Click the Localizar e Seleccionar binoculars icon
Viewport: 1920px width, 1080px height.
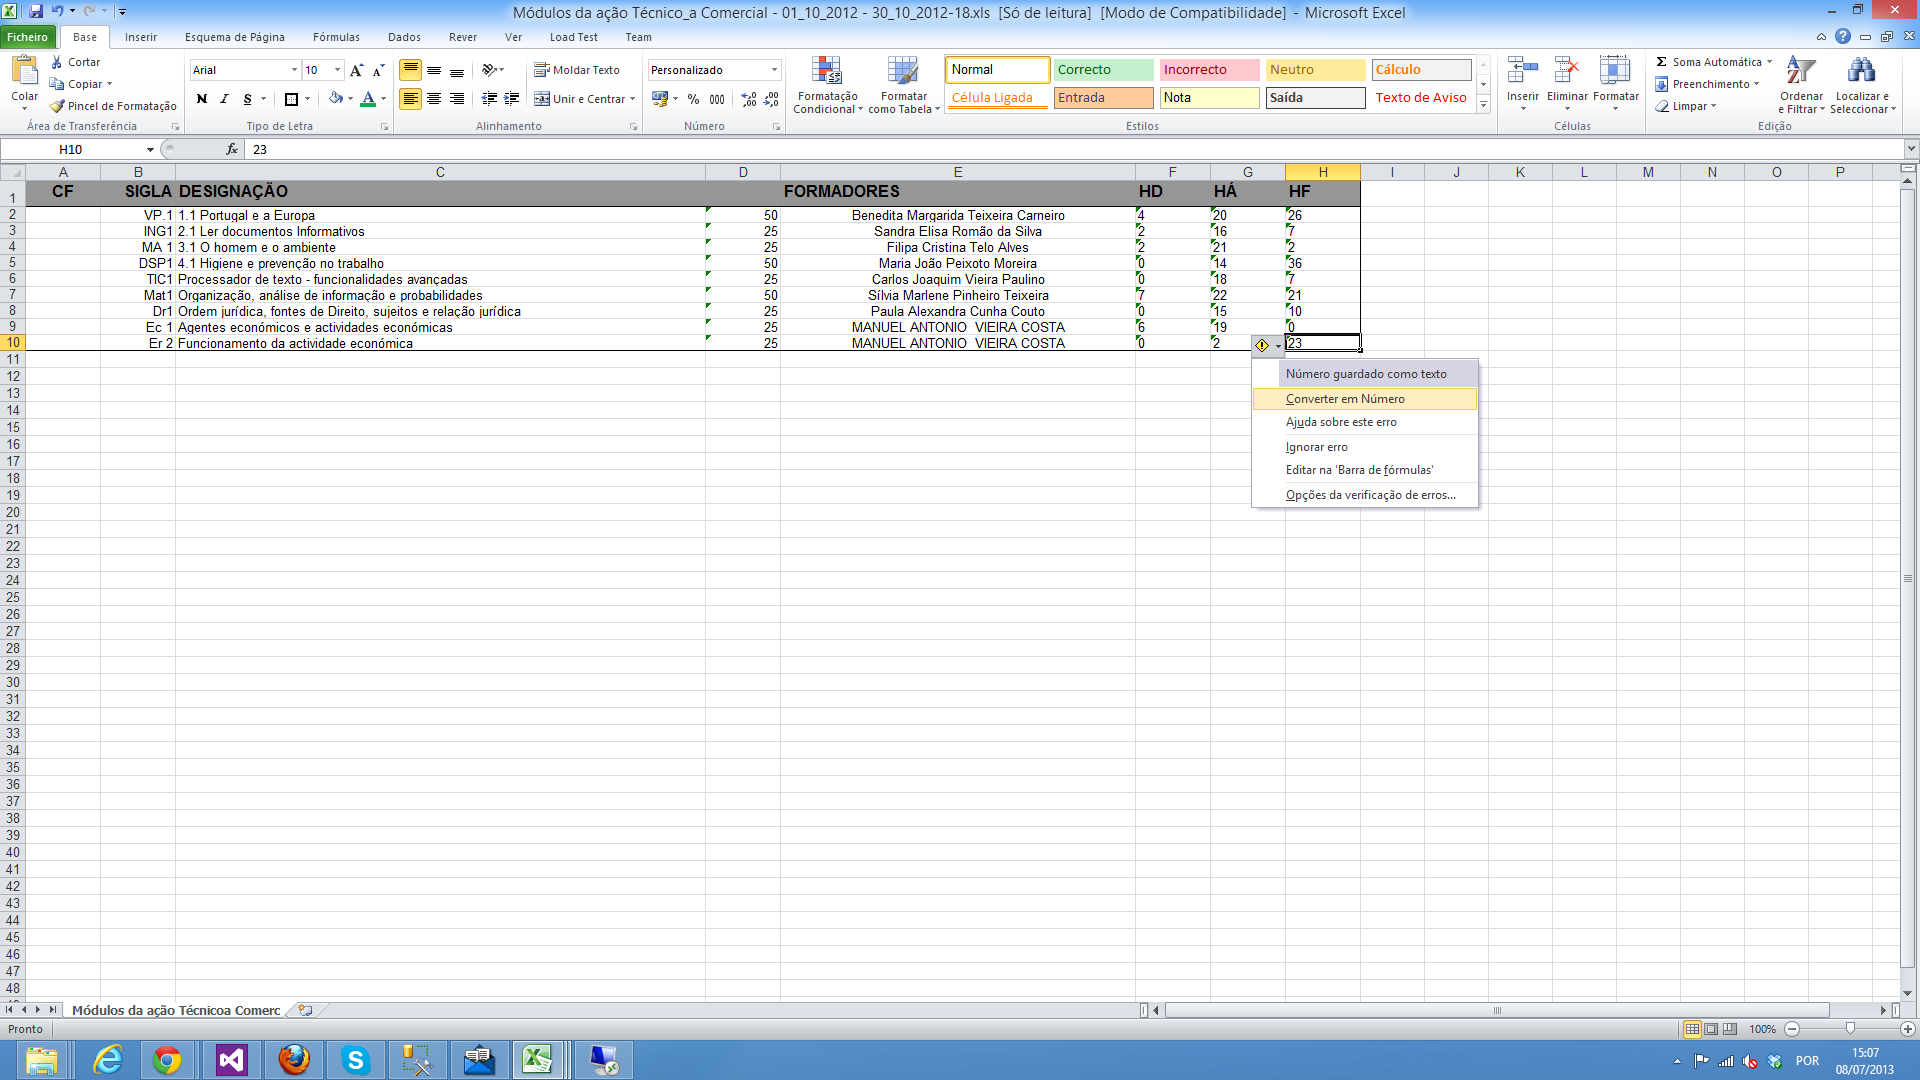pyautogui.click(x=1861, y=72)
